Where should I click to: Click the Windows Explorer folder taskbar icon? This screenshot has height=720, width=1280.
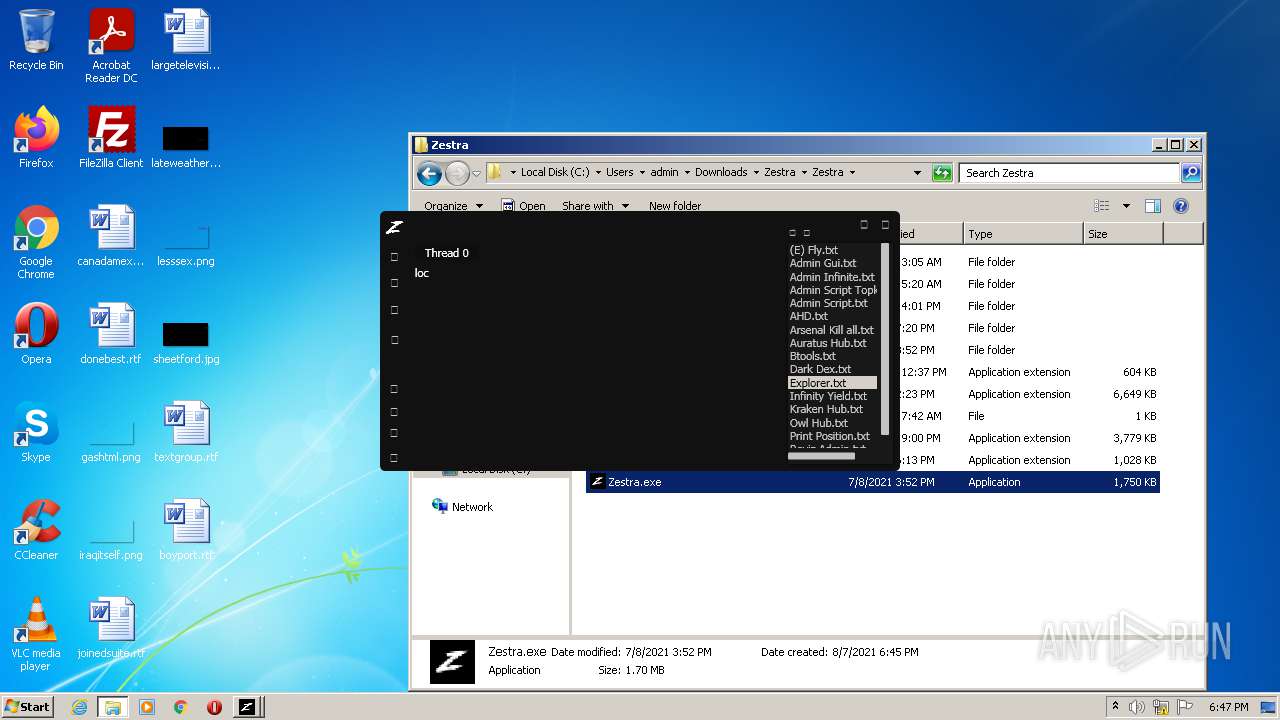coord(113,707)
